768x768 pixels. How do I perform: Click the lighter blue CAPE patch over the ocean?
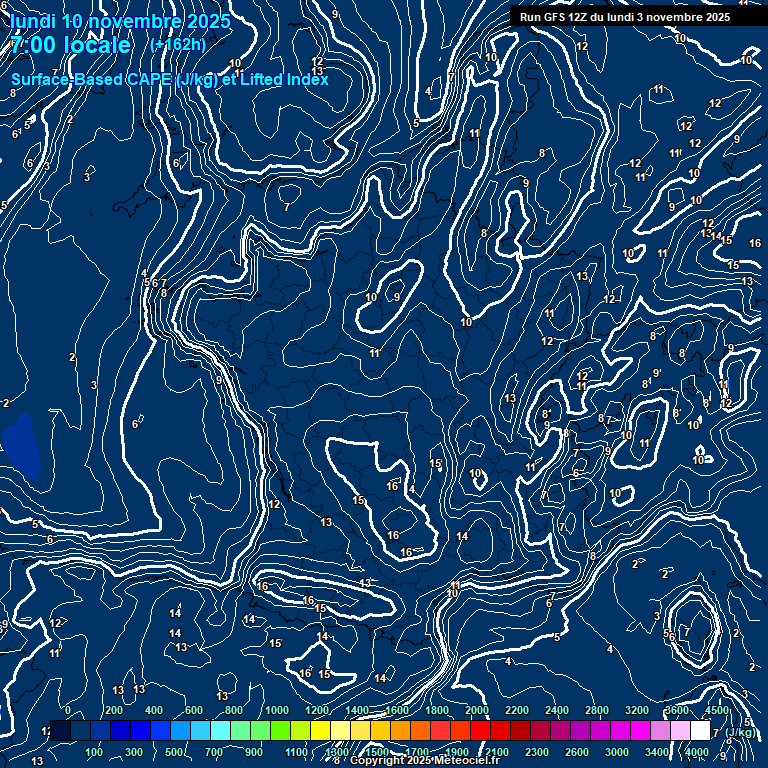(x=22, y=446)
